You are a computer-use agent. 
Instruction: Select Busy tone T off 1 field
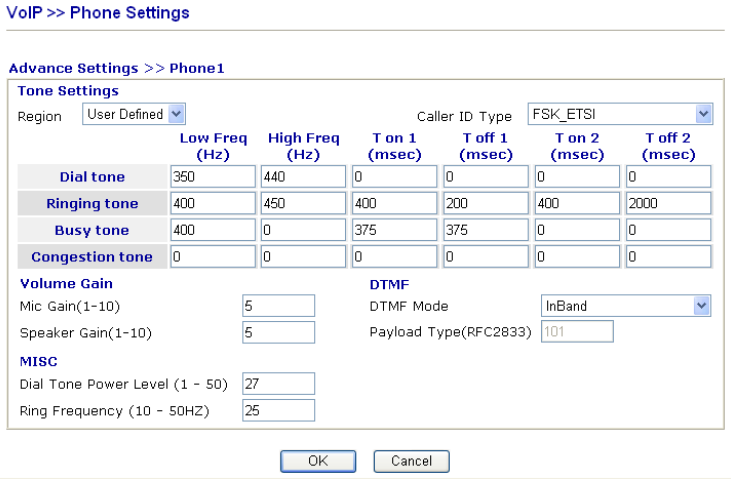485,230
